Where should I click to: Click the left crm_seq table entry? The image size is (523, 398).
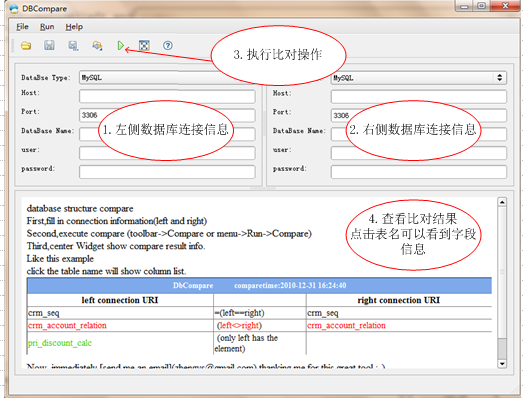point(44,313)
